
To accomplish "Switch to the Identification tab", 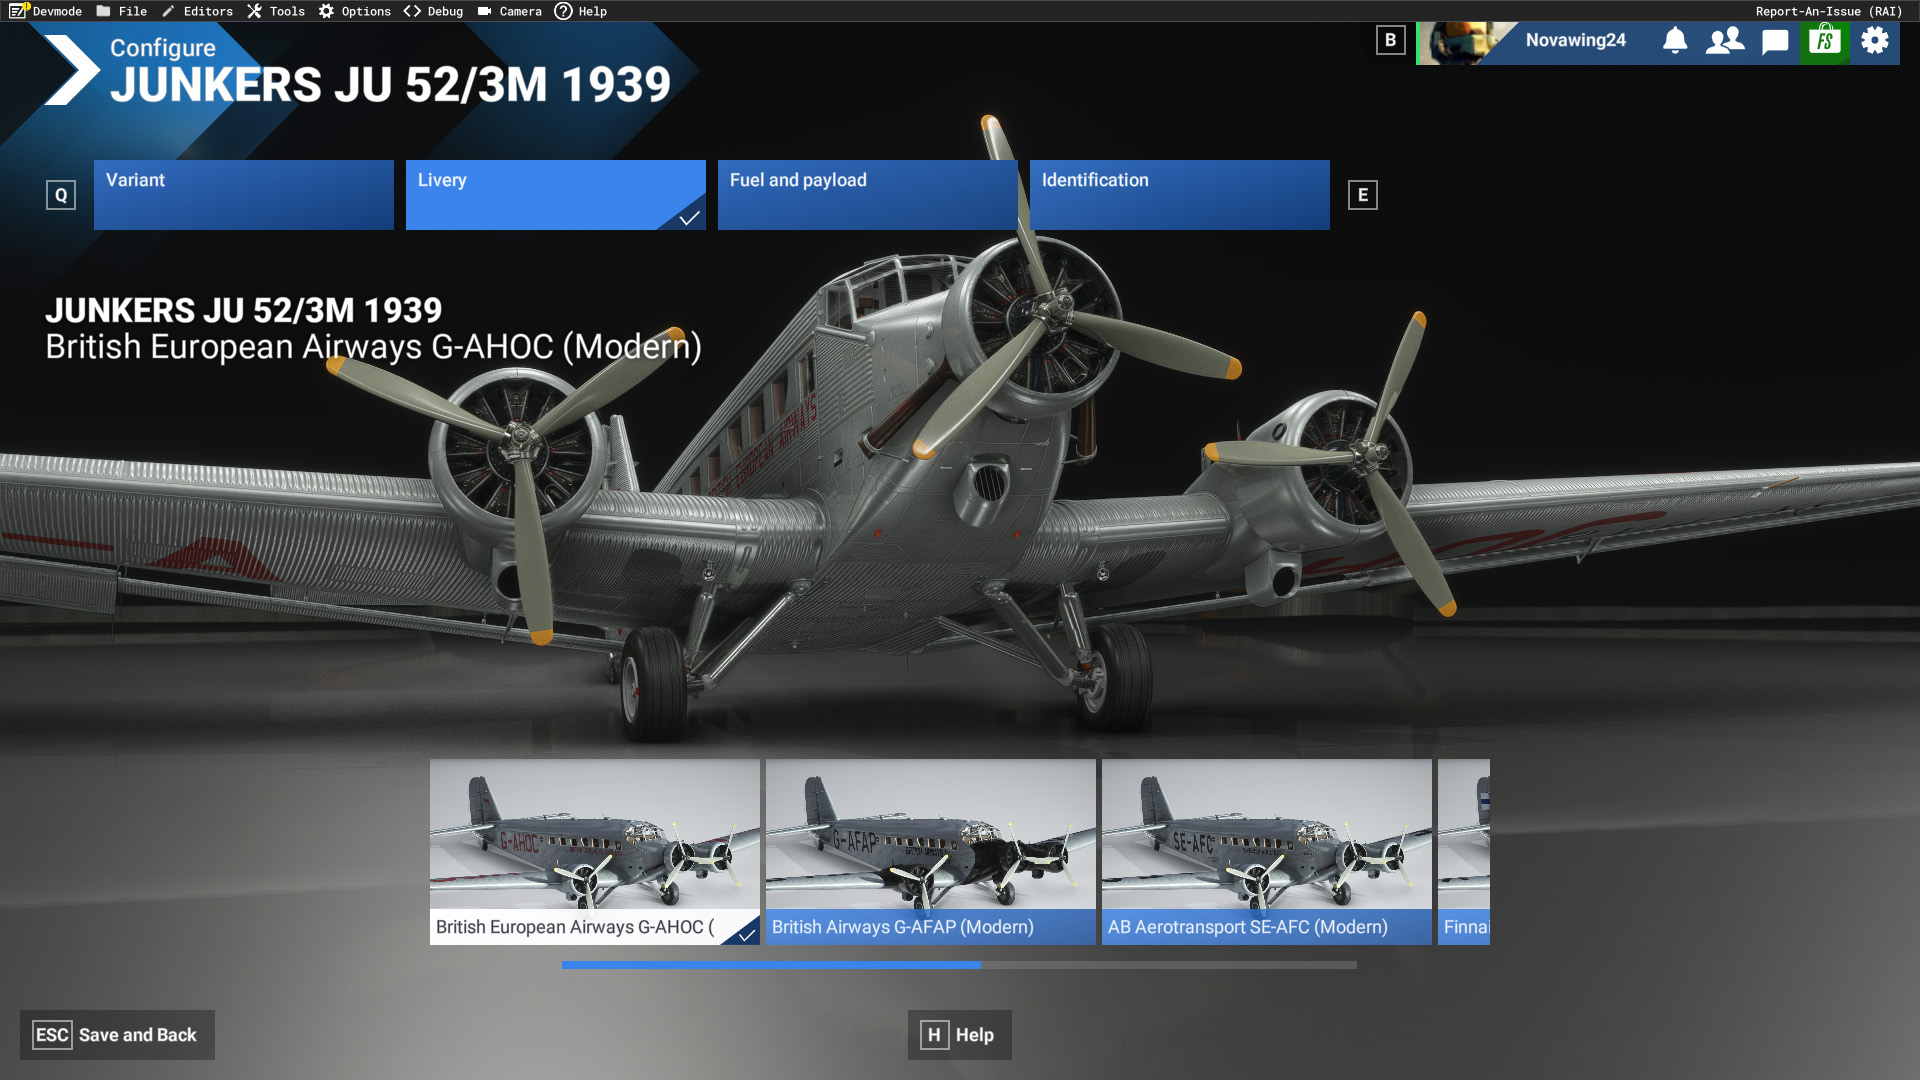I will (1180, 195).
